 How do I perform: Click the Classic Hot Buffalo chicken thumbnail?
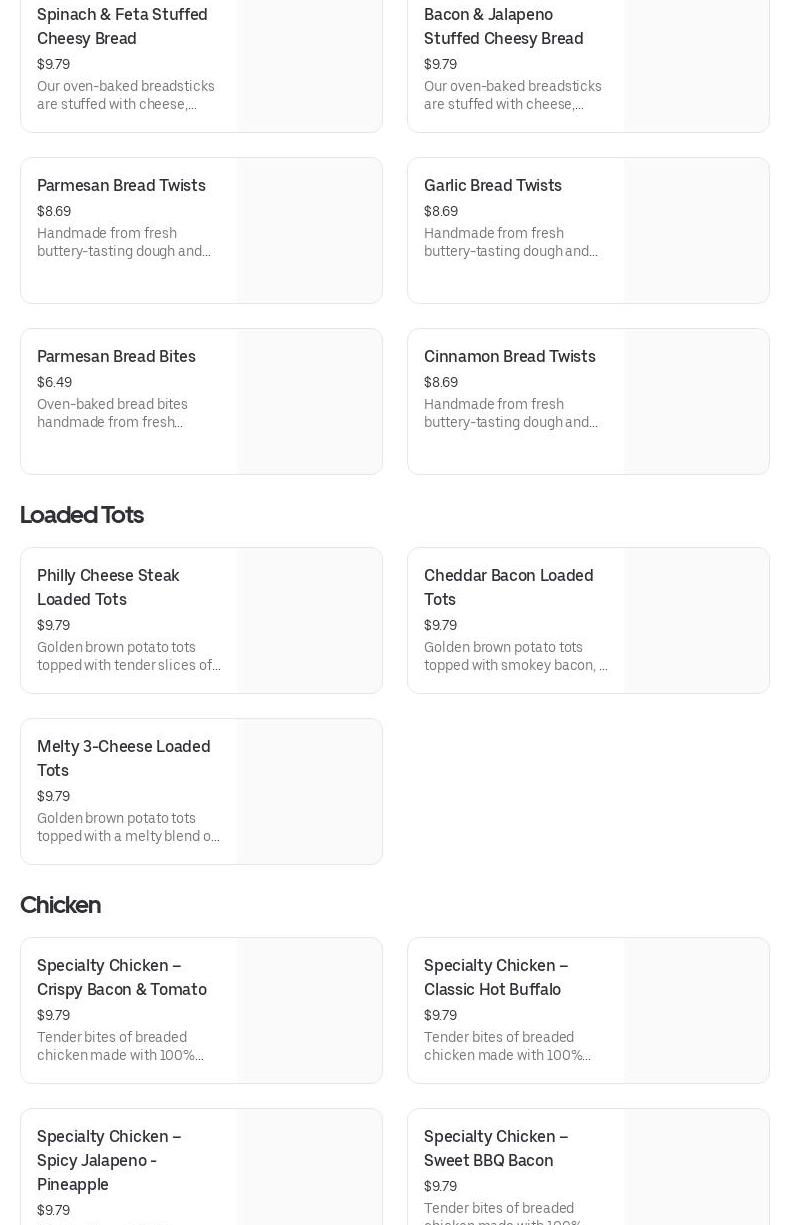(x=696, y=1011)
